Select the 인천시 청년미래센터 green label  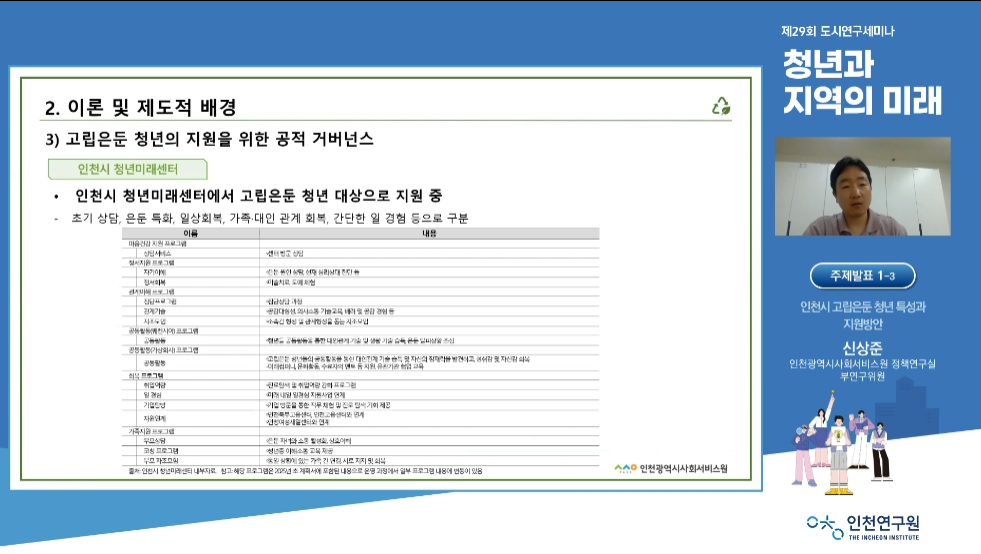point(128,168)
